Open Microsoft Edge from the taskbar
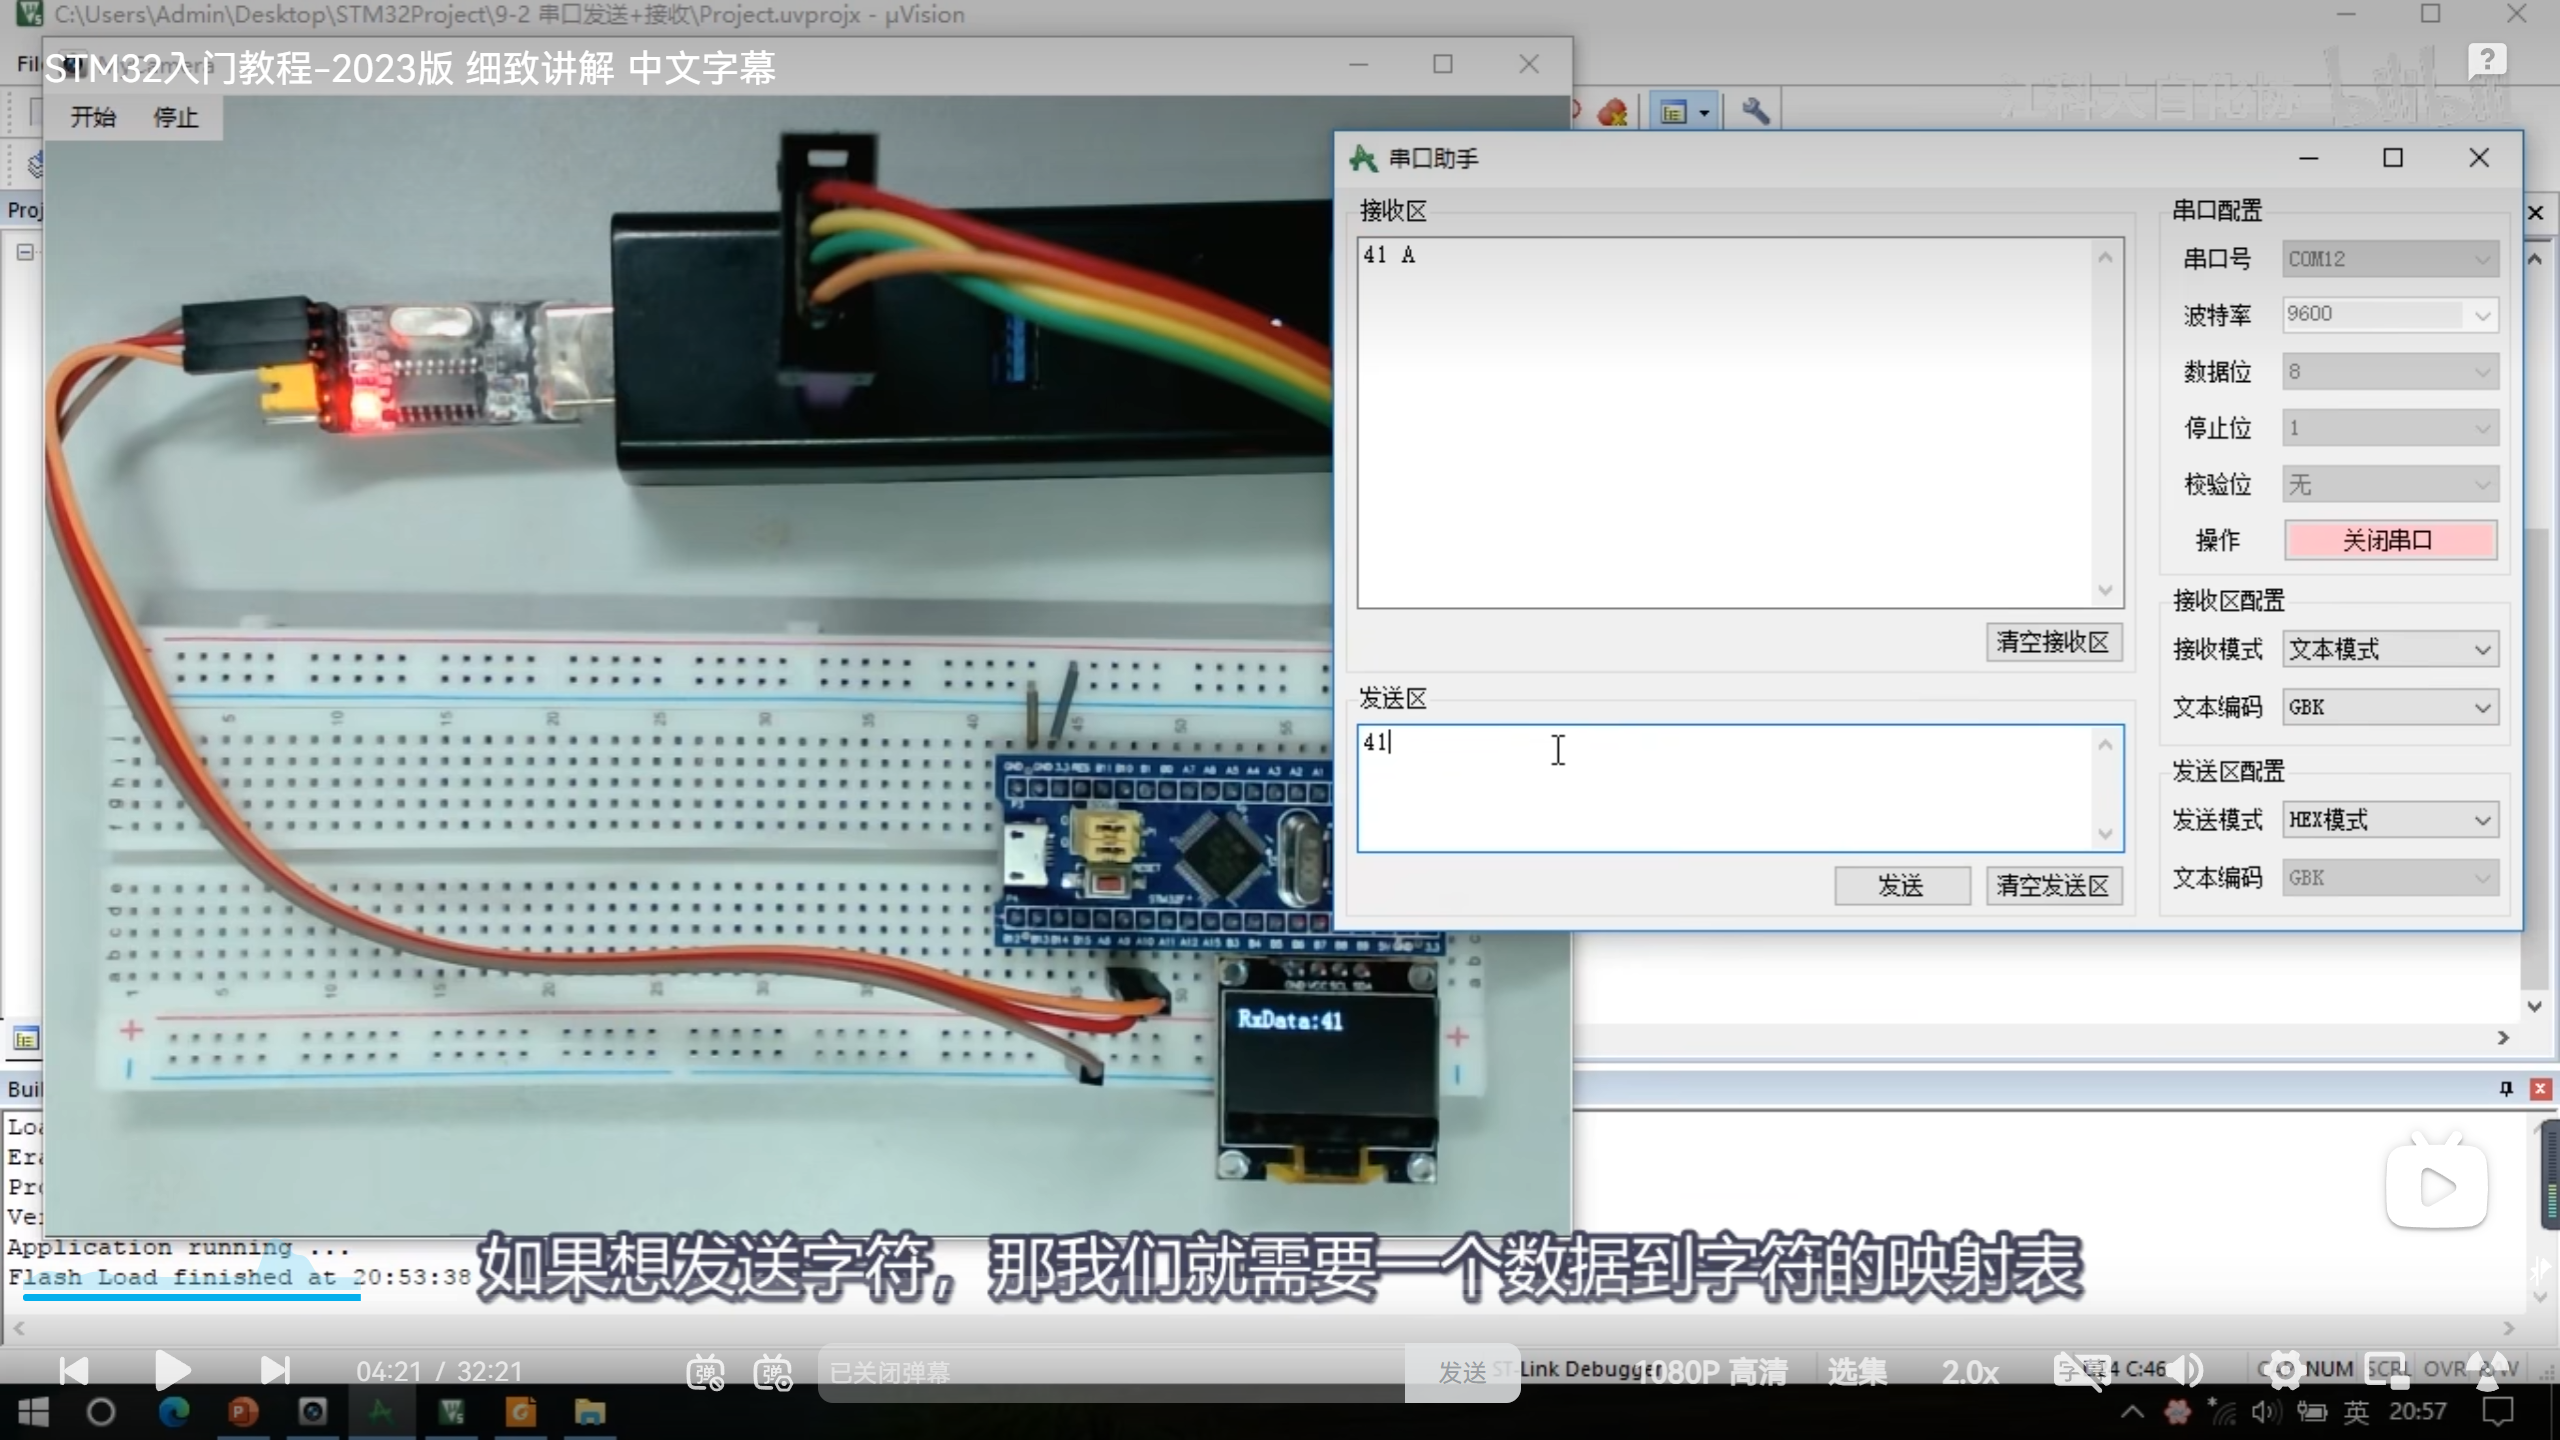The width and height of the screenshot is (2560, 1440). [174, 1412]
